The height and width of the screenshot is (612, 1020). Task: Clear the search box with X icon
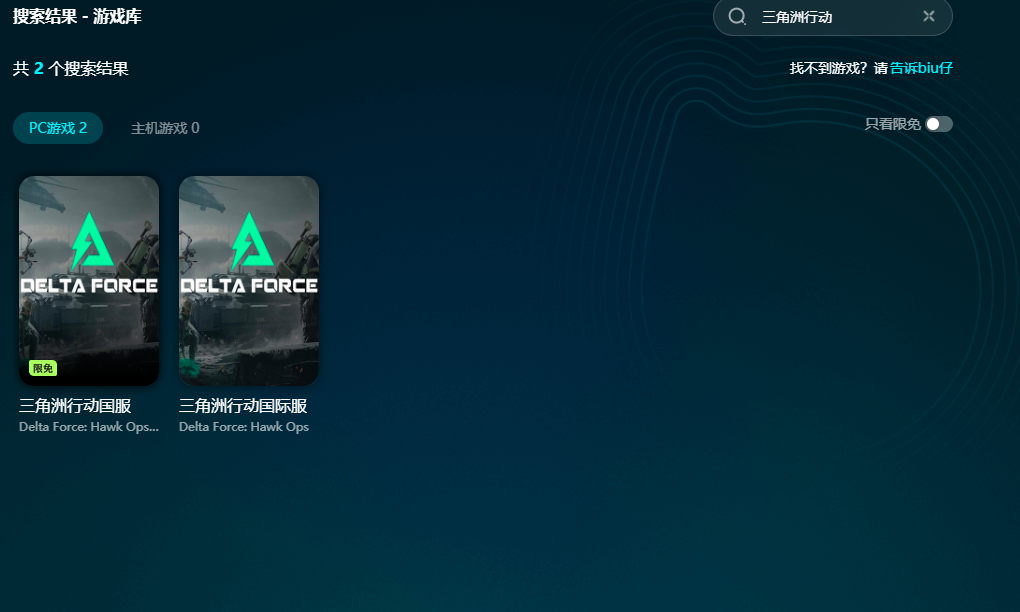928,16
